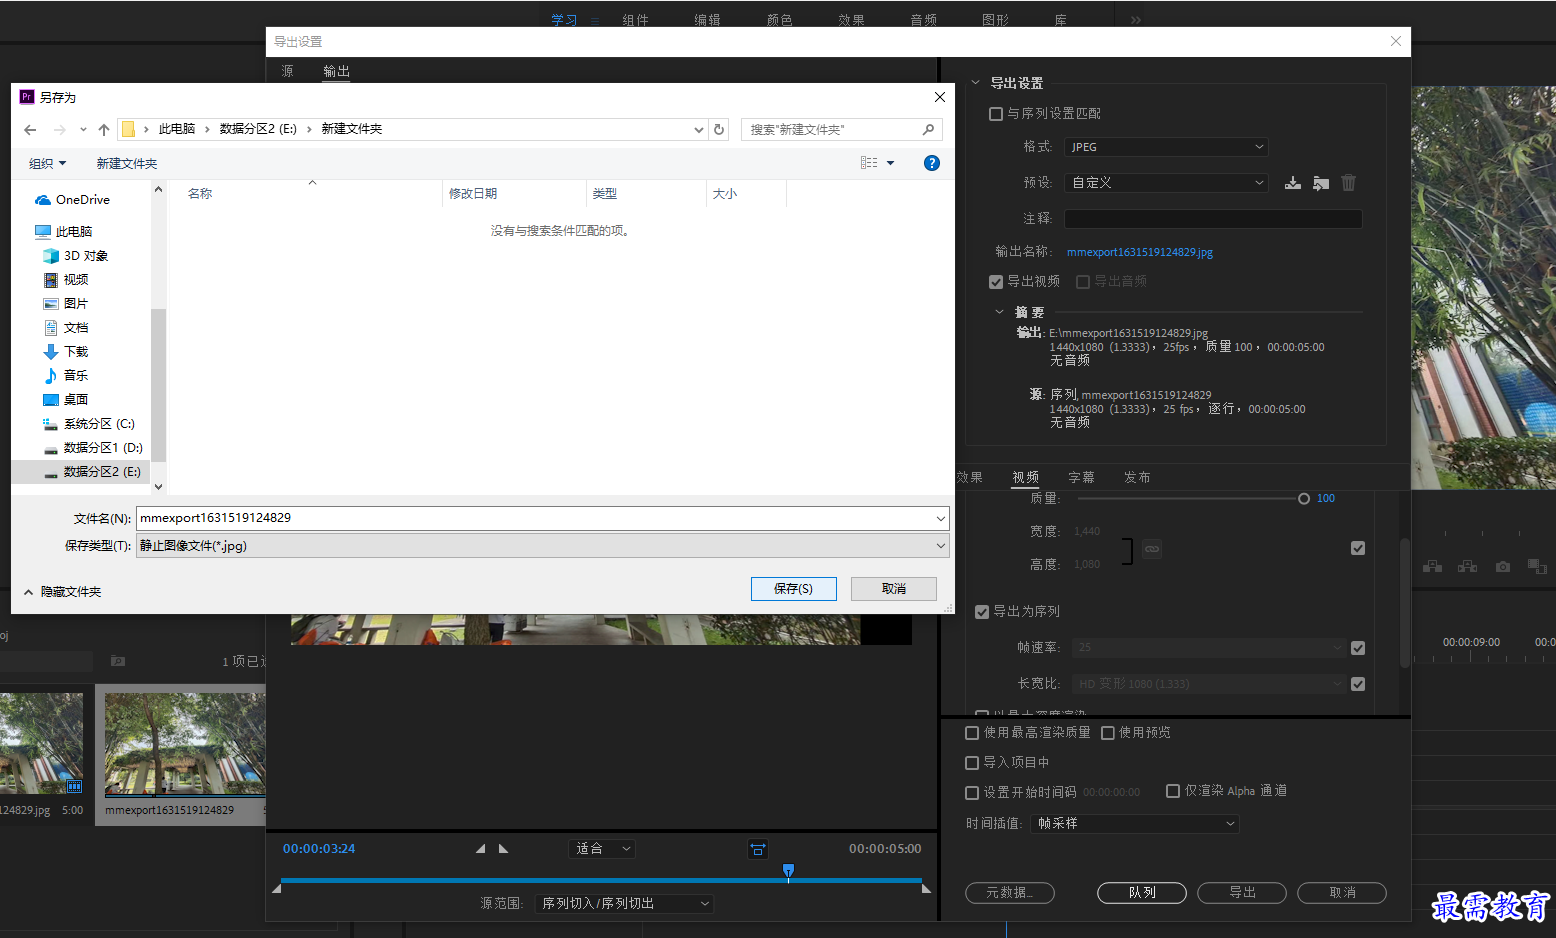Enable 设置开始时间码 checkbox
The width and height of the screenshot is (1556, 938).
971,793
